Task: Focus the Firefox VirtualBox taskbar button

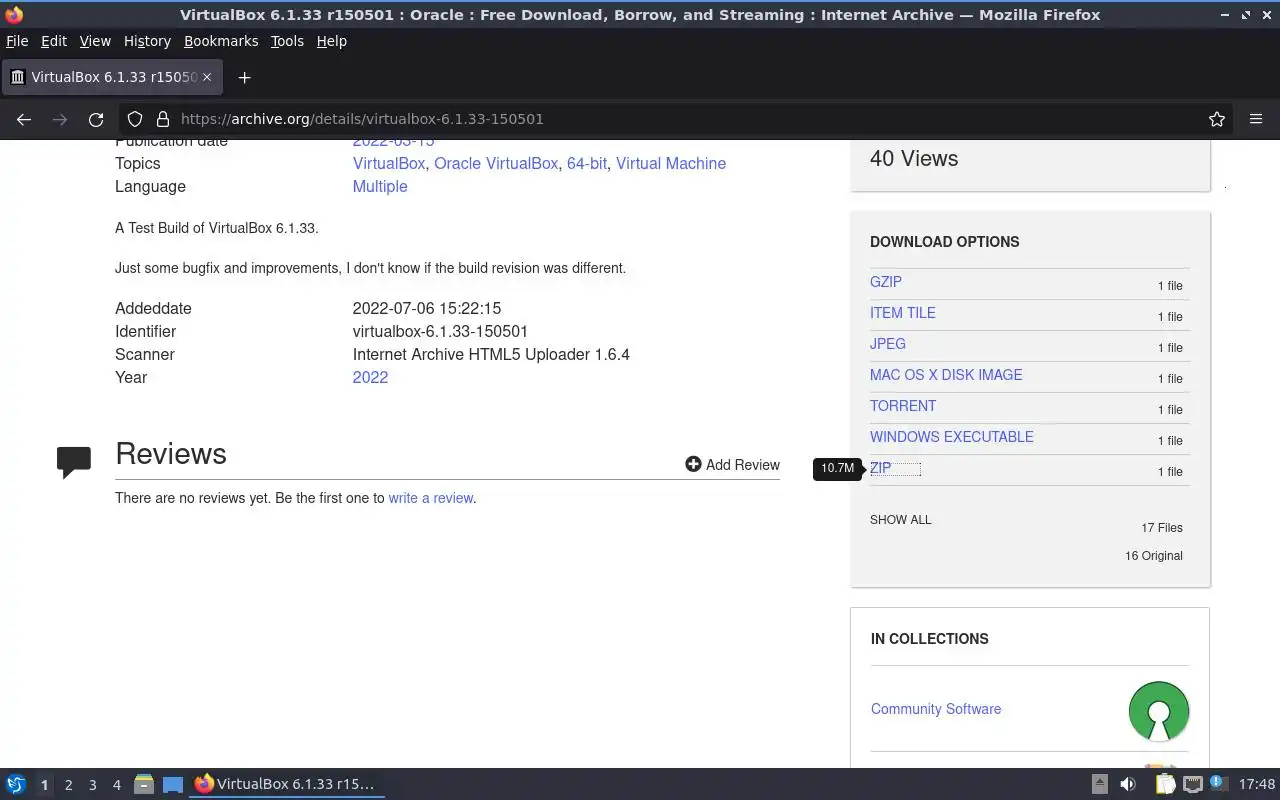Action: click(287, 784)
